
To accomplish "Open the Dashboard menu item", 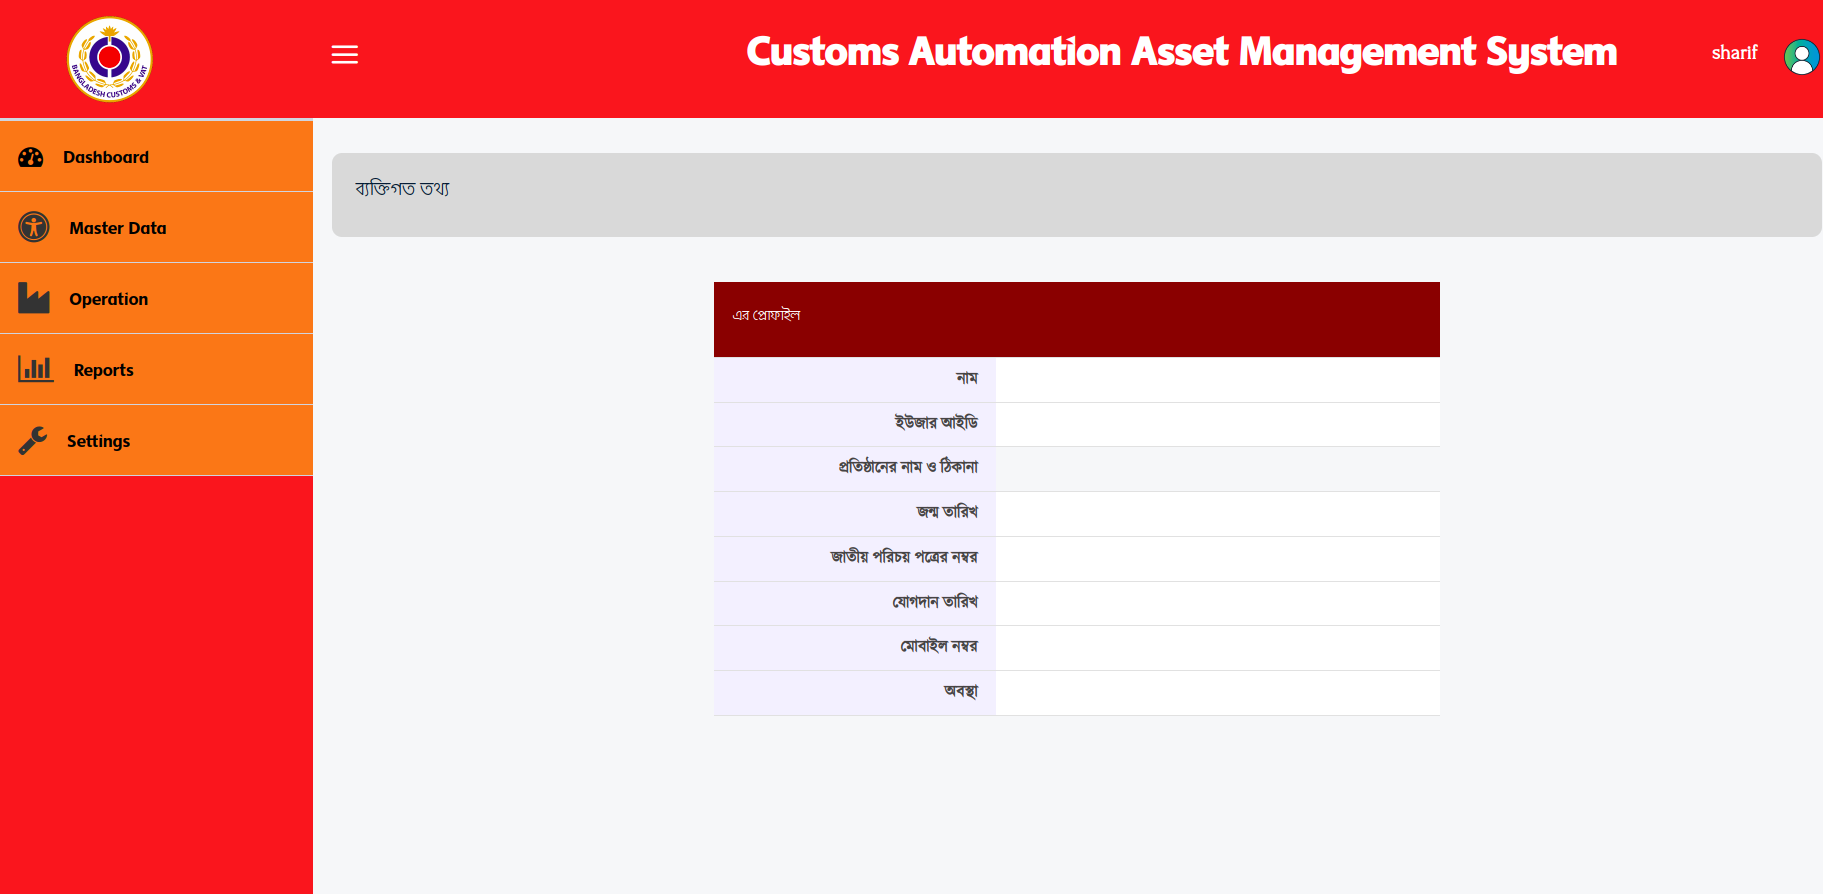I will click(106, 157).
